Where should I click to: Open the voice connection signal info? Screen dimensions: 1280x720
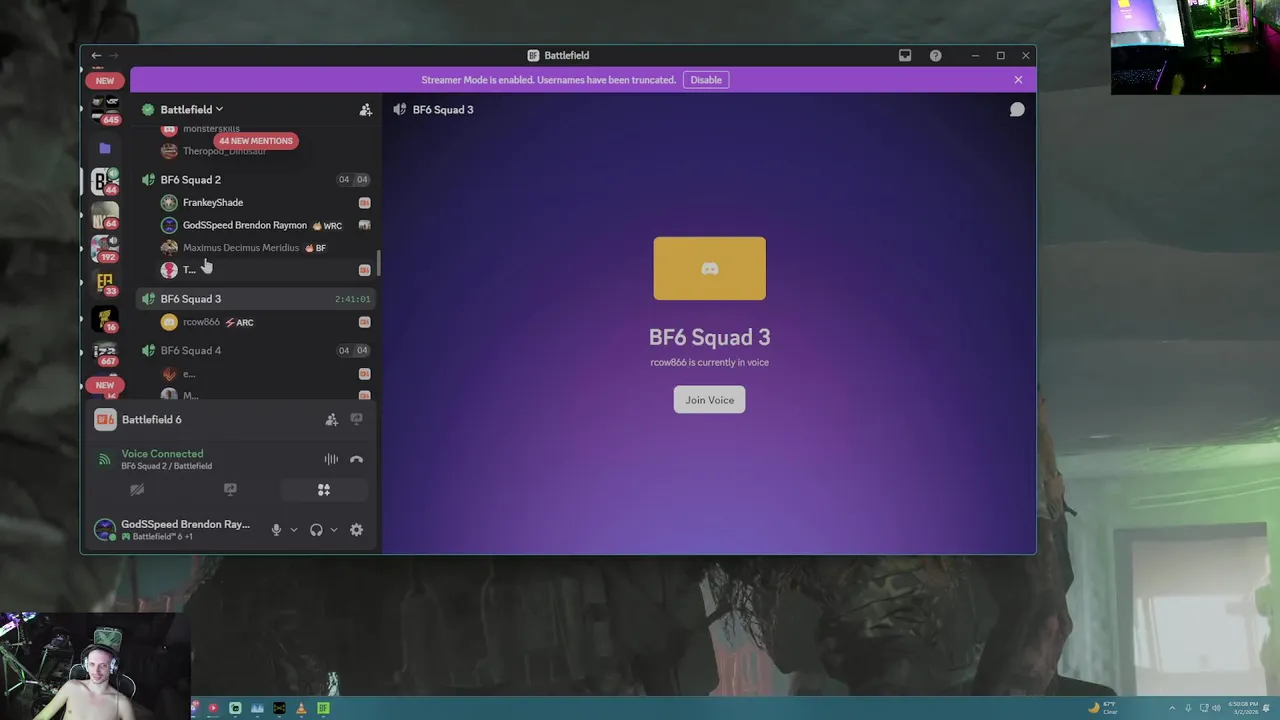(104, 460)
